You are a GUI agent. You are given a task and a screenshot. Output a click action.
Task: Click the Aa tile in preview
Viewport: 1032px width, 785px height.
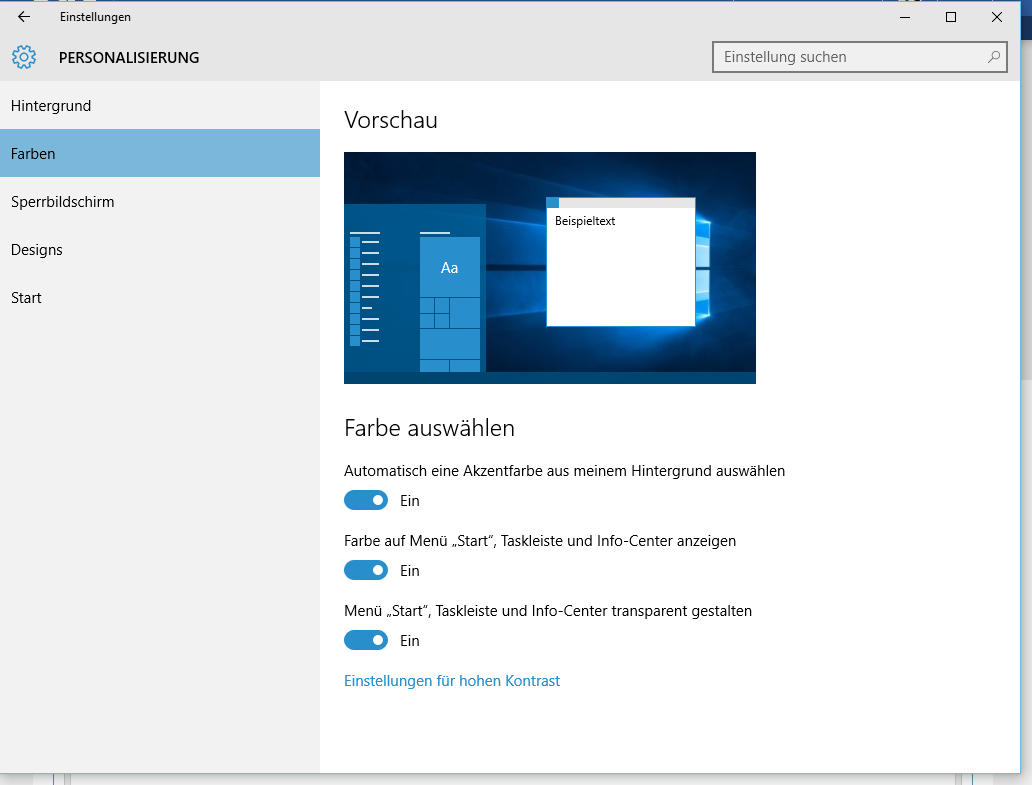click(450, 268)
